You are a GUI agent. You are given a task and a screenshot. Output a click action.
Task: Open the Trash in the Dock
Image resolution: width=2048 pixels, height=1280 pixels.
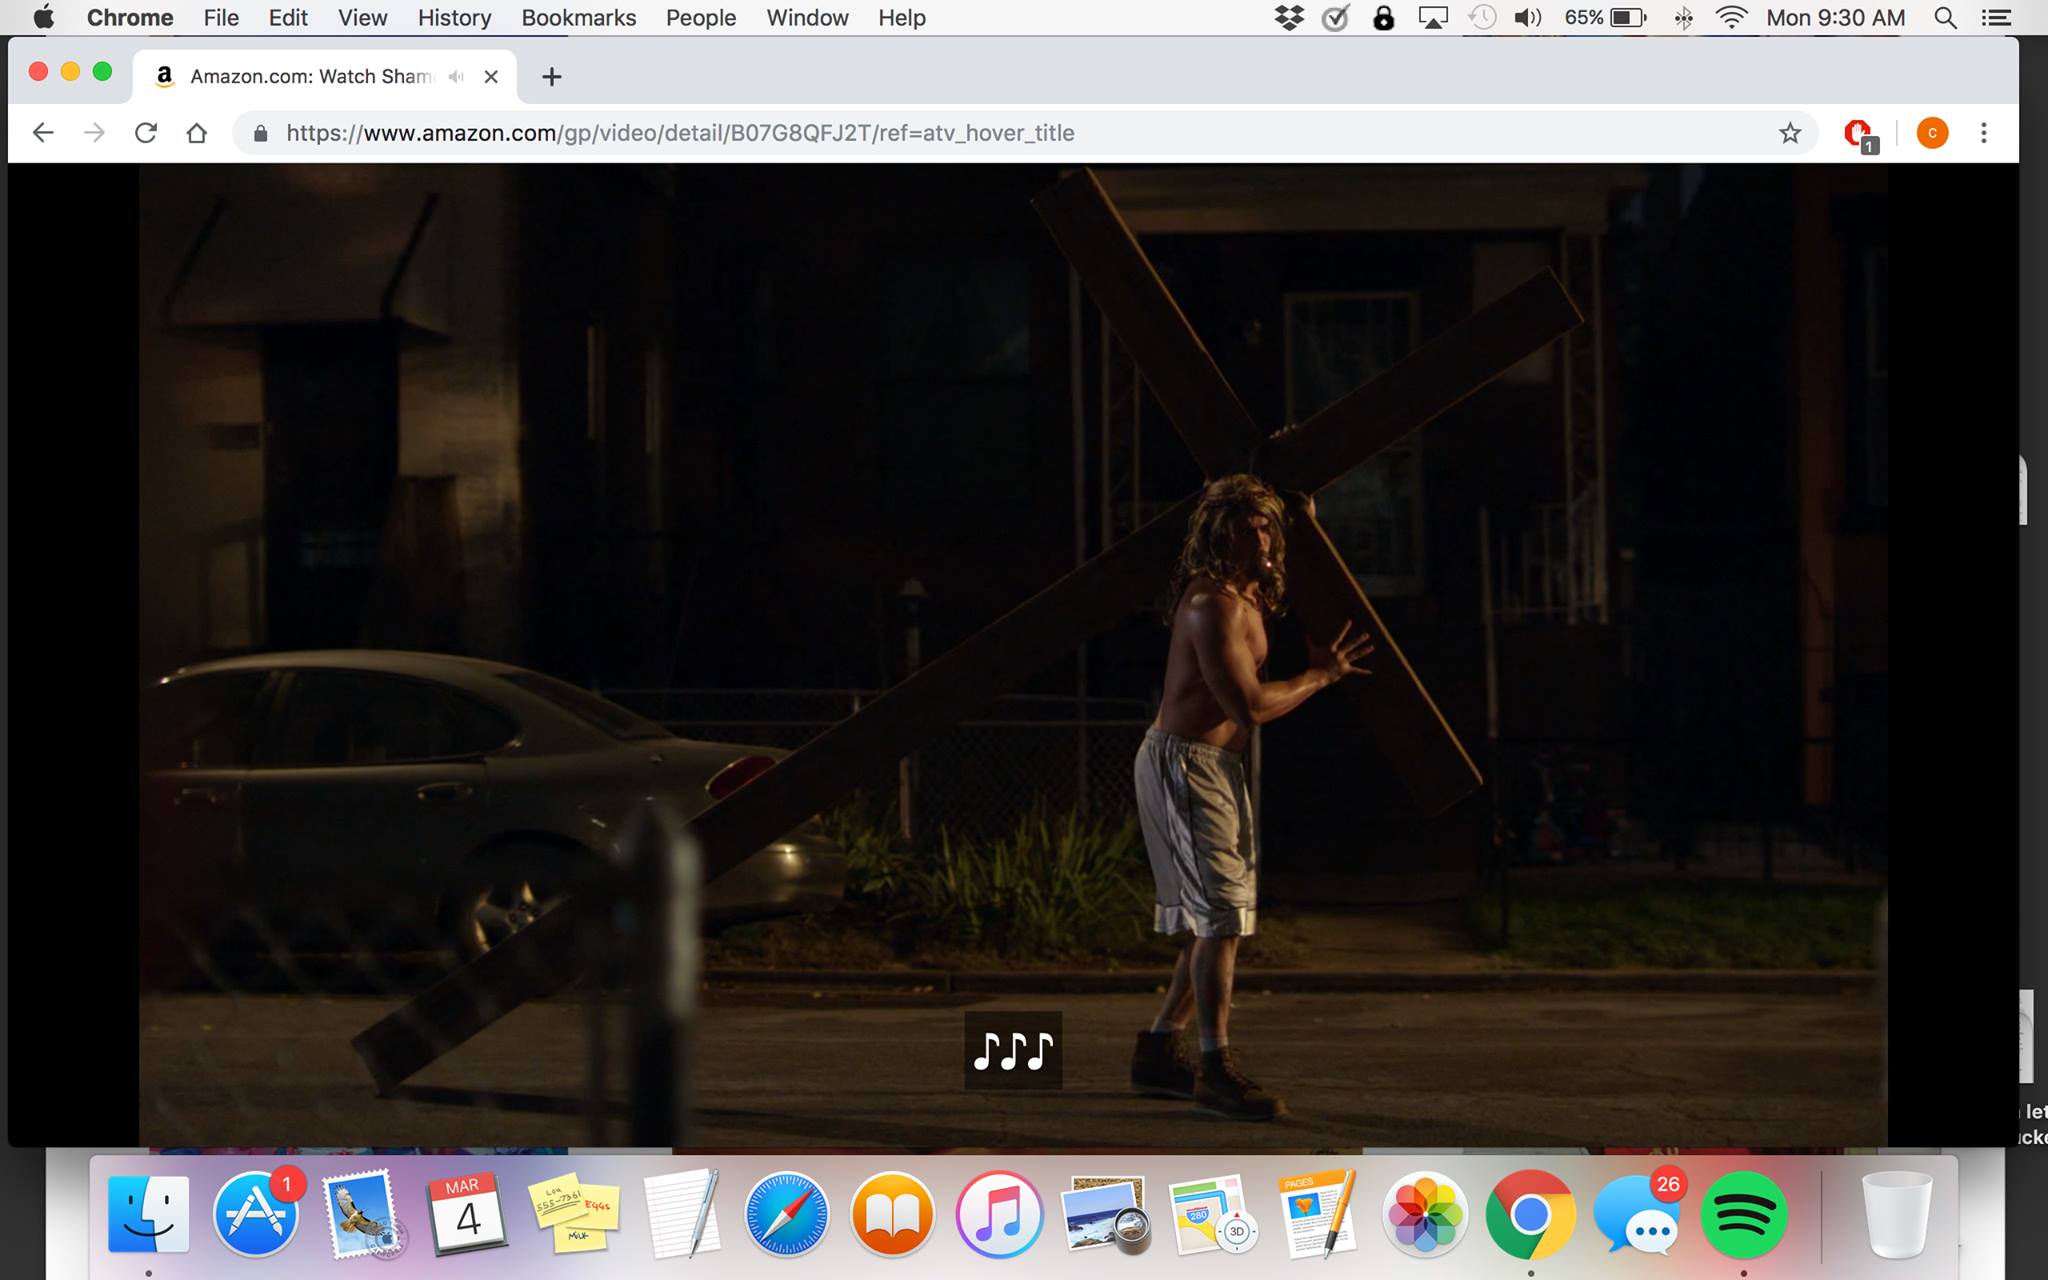(x=1897, y=1214)
